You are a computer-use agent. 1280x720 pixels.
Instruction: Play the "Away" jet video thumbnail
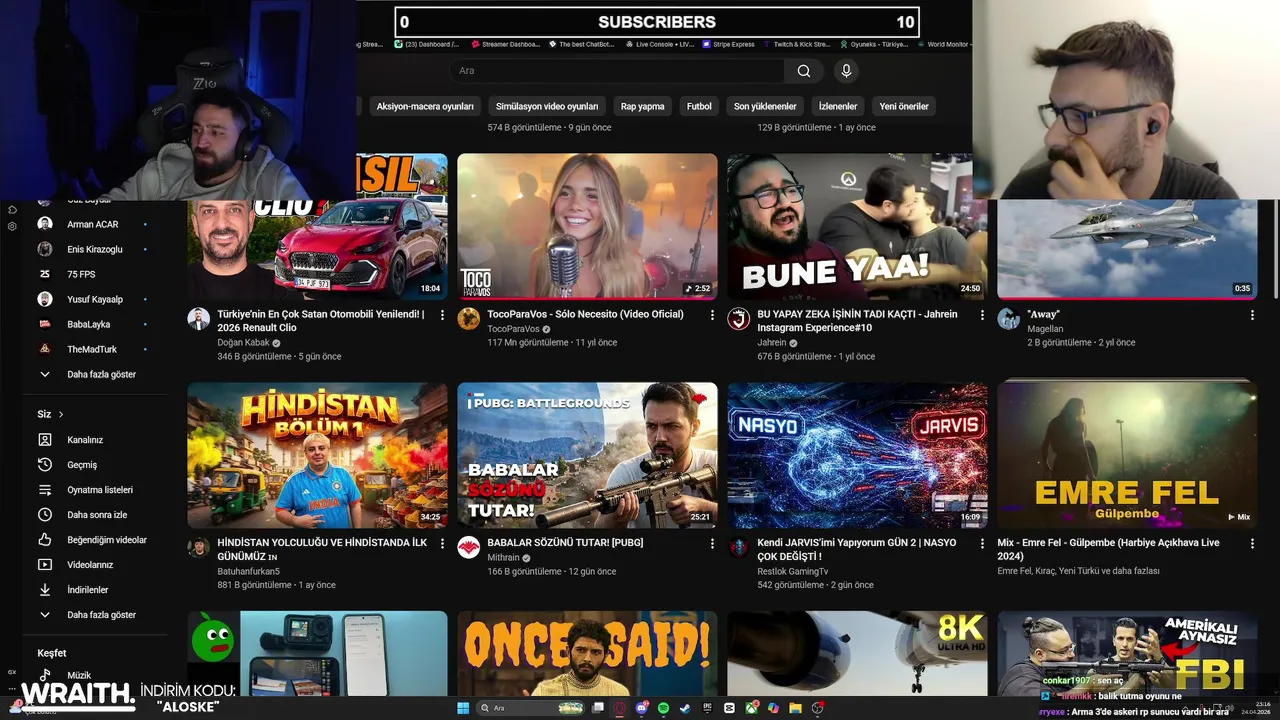point(1127,248)
